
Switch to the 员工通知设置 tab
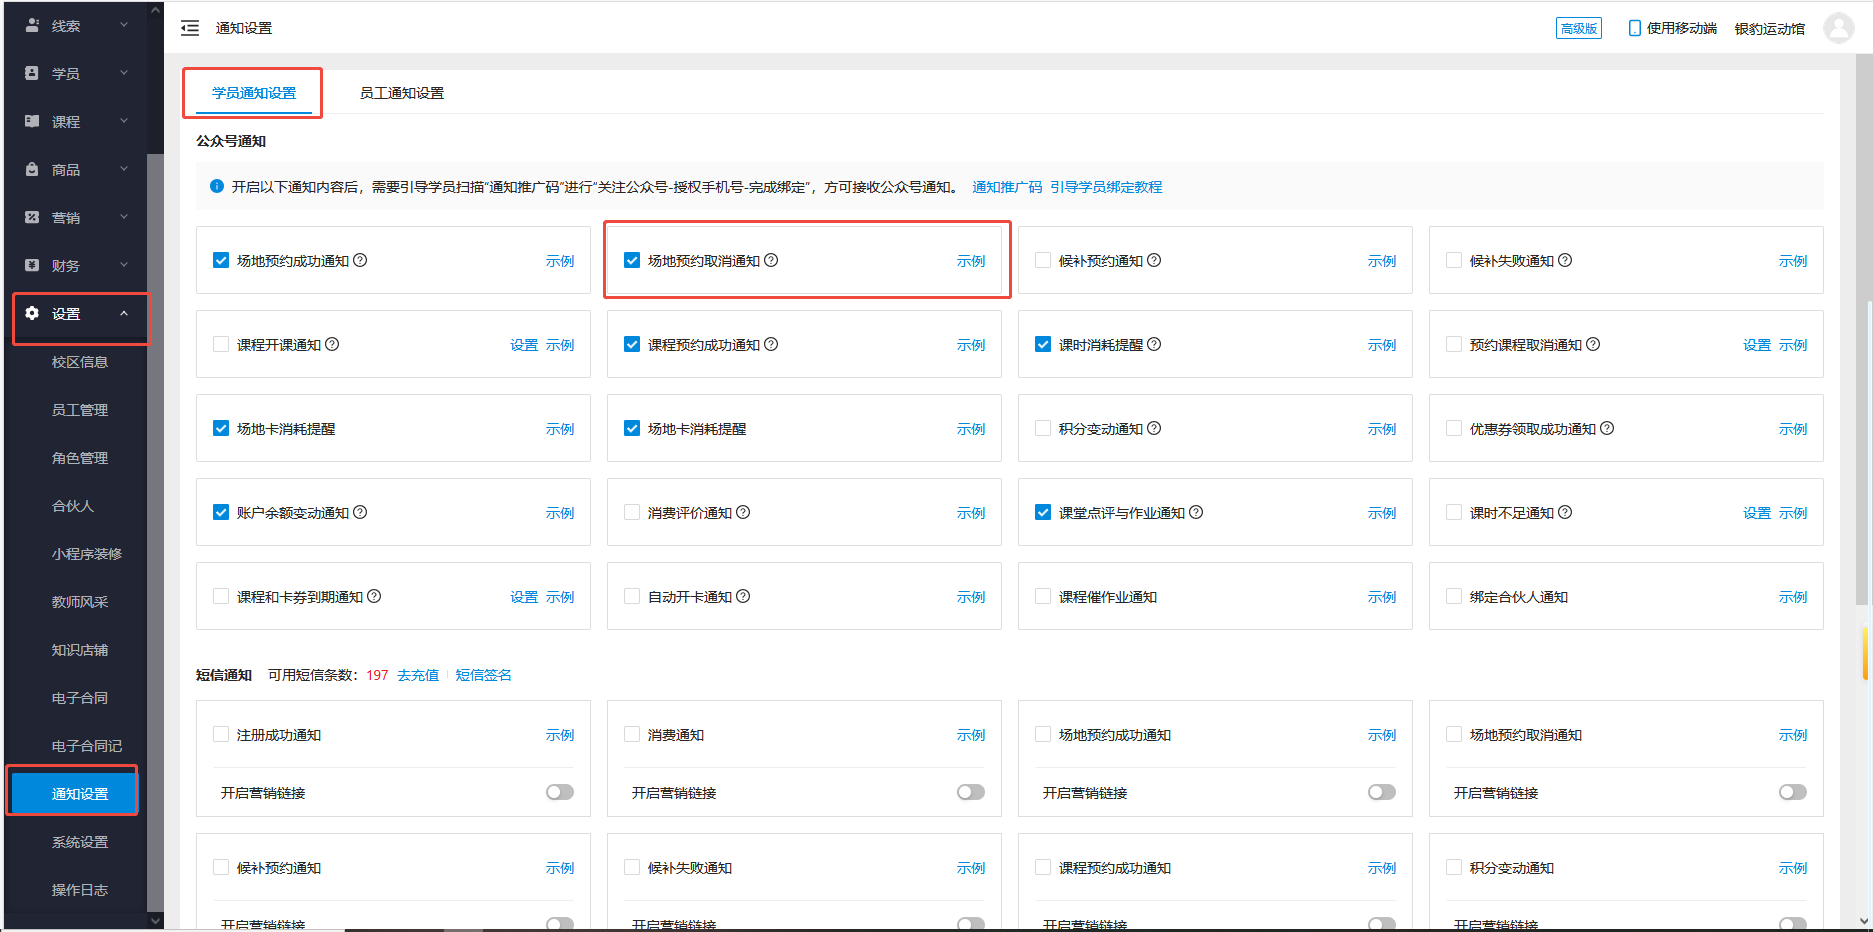point(401,92)
